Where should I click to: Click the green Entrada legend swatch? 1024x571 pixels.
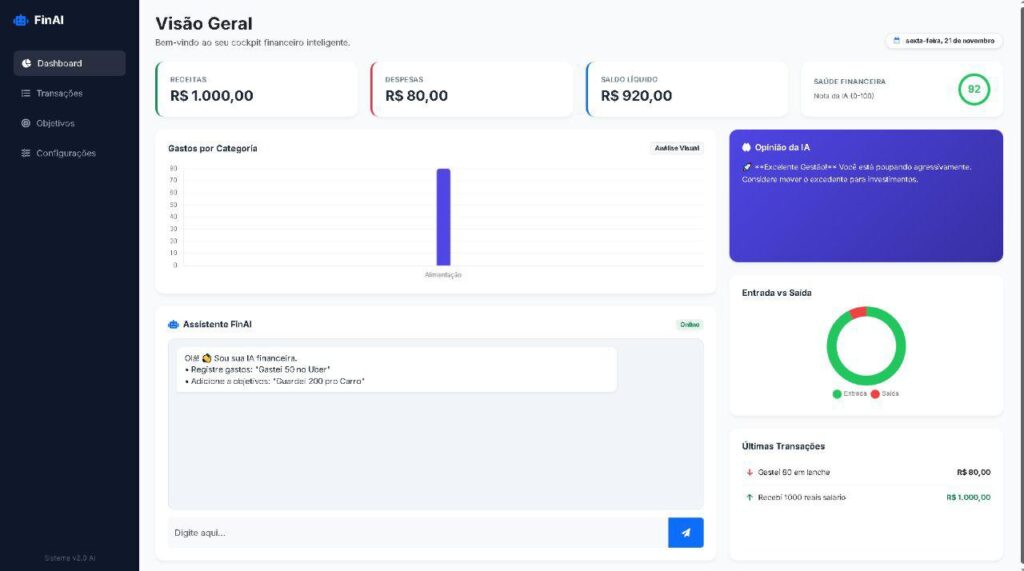837,394
